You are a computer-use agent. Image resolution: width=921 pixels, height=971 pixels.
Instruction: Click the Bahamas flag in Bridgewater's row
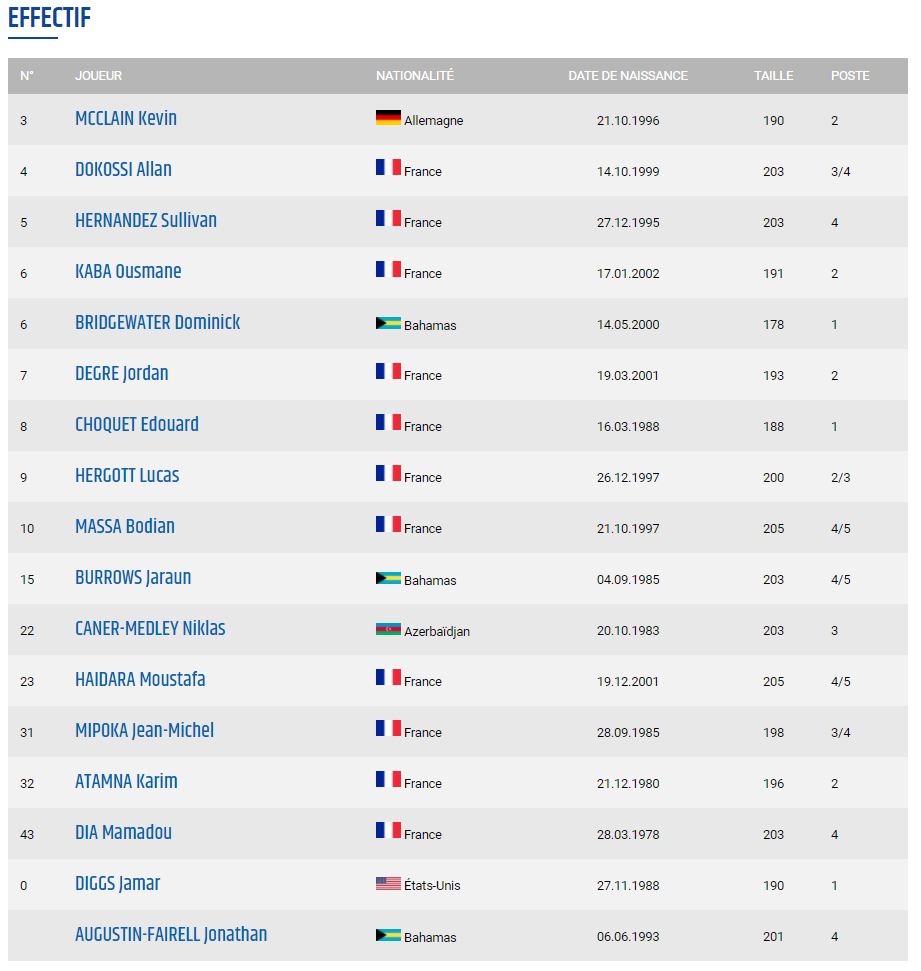[388, 323]
